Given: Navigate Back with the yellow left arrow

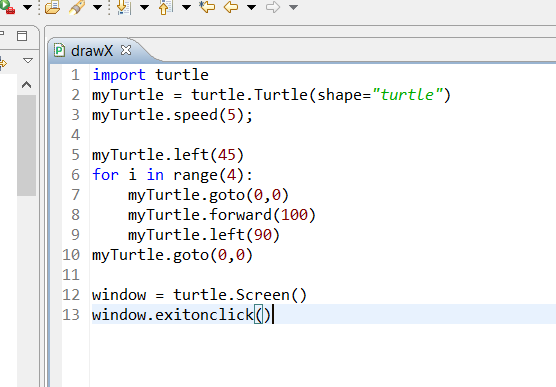Looking at the screenshot, I should (x=231, y=7).
